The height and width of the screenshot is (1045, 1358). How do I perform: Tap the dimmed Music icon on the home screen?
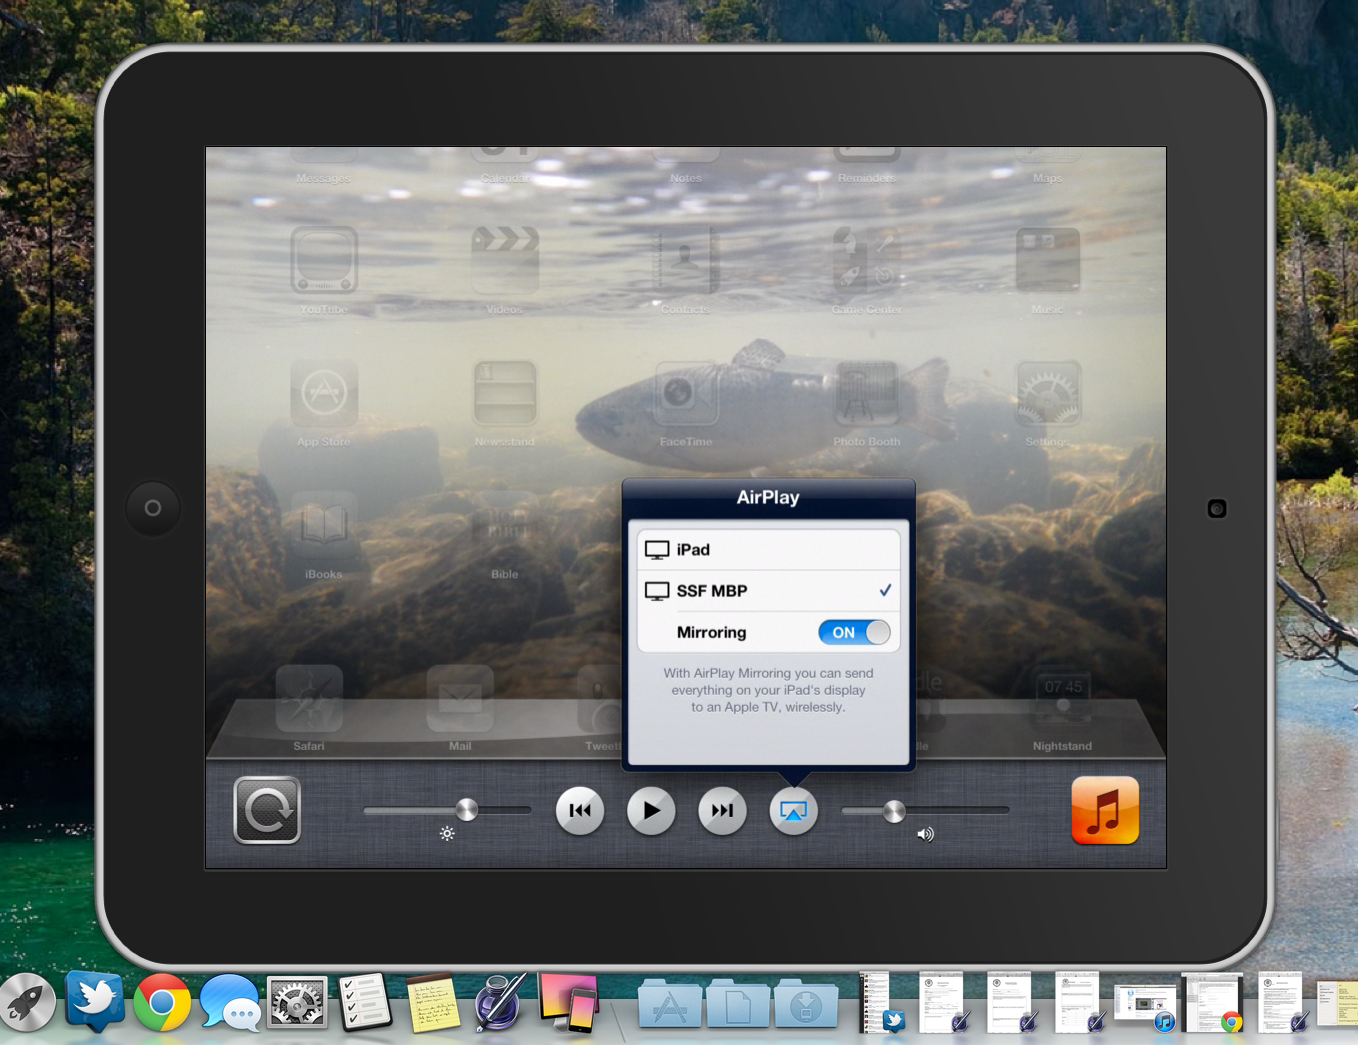1048,260
